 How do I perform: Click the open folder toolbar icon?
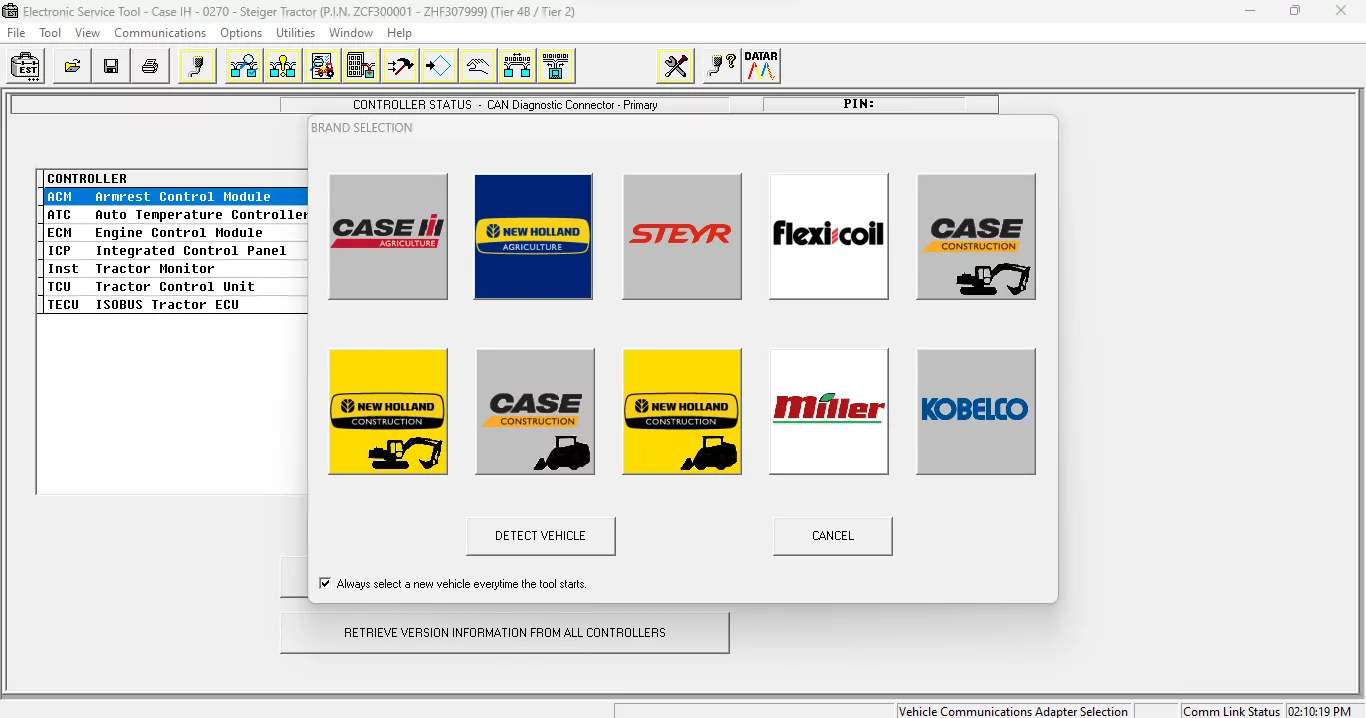(72, 67)
